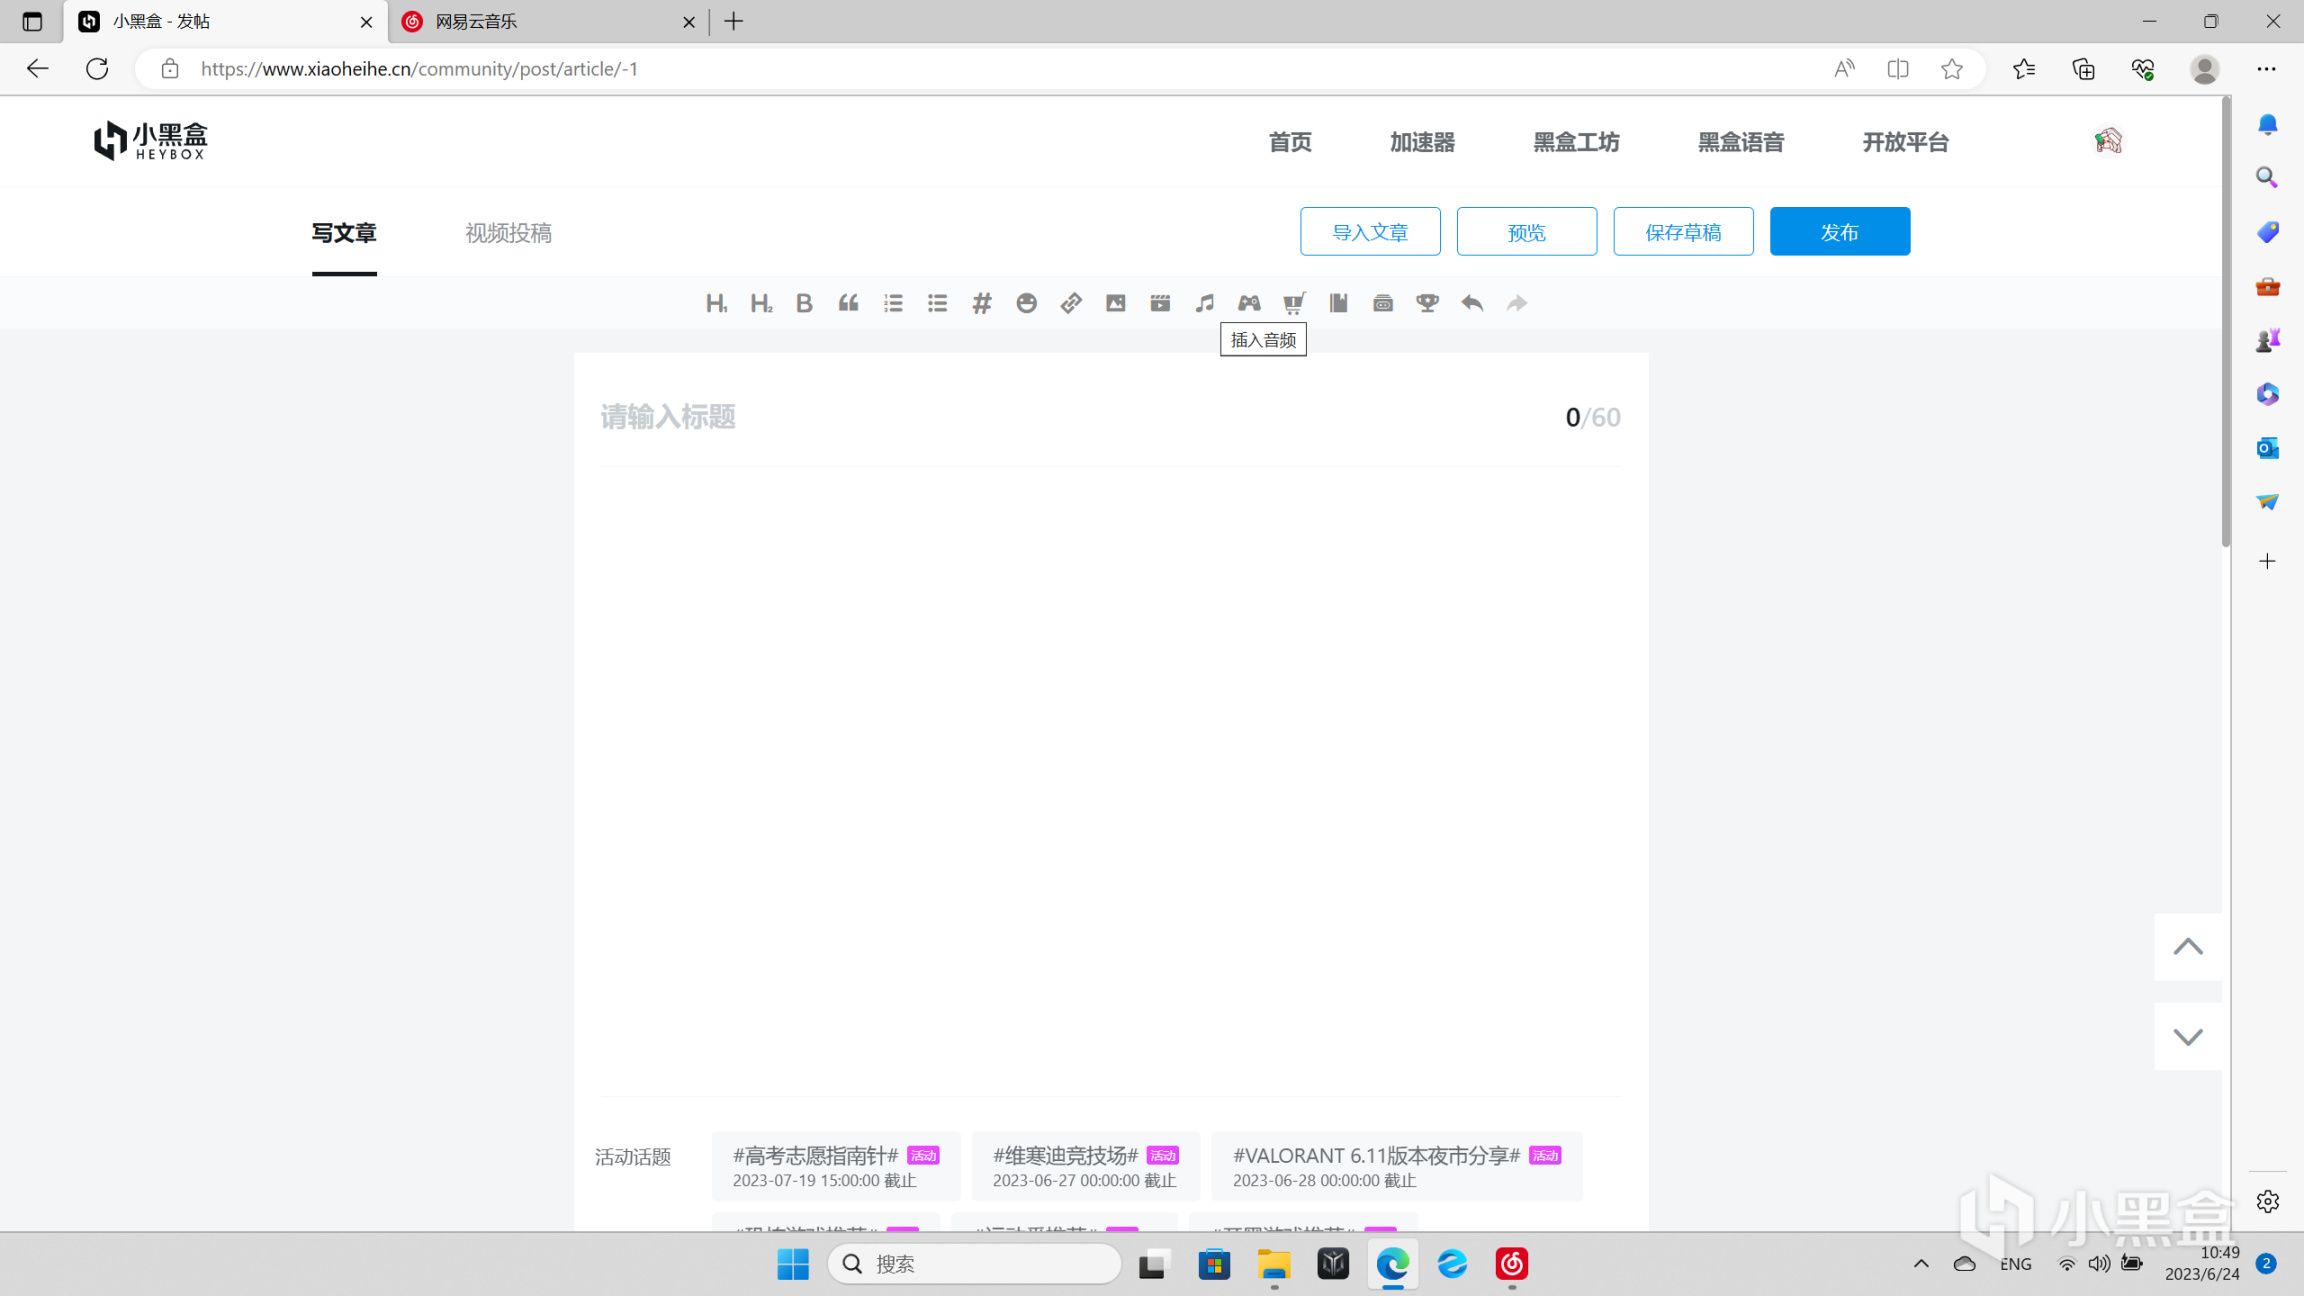
Task: Open NetEase Cloud Music from taskbar
Action: click(1511, 1264)
